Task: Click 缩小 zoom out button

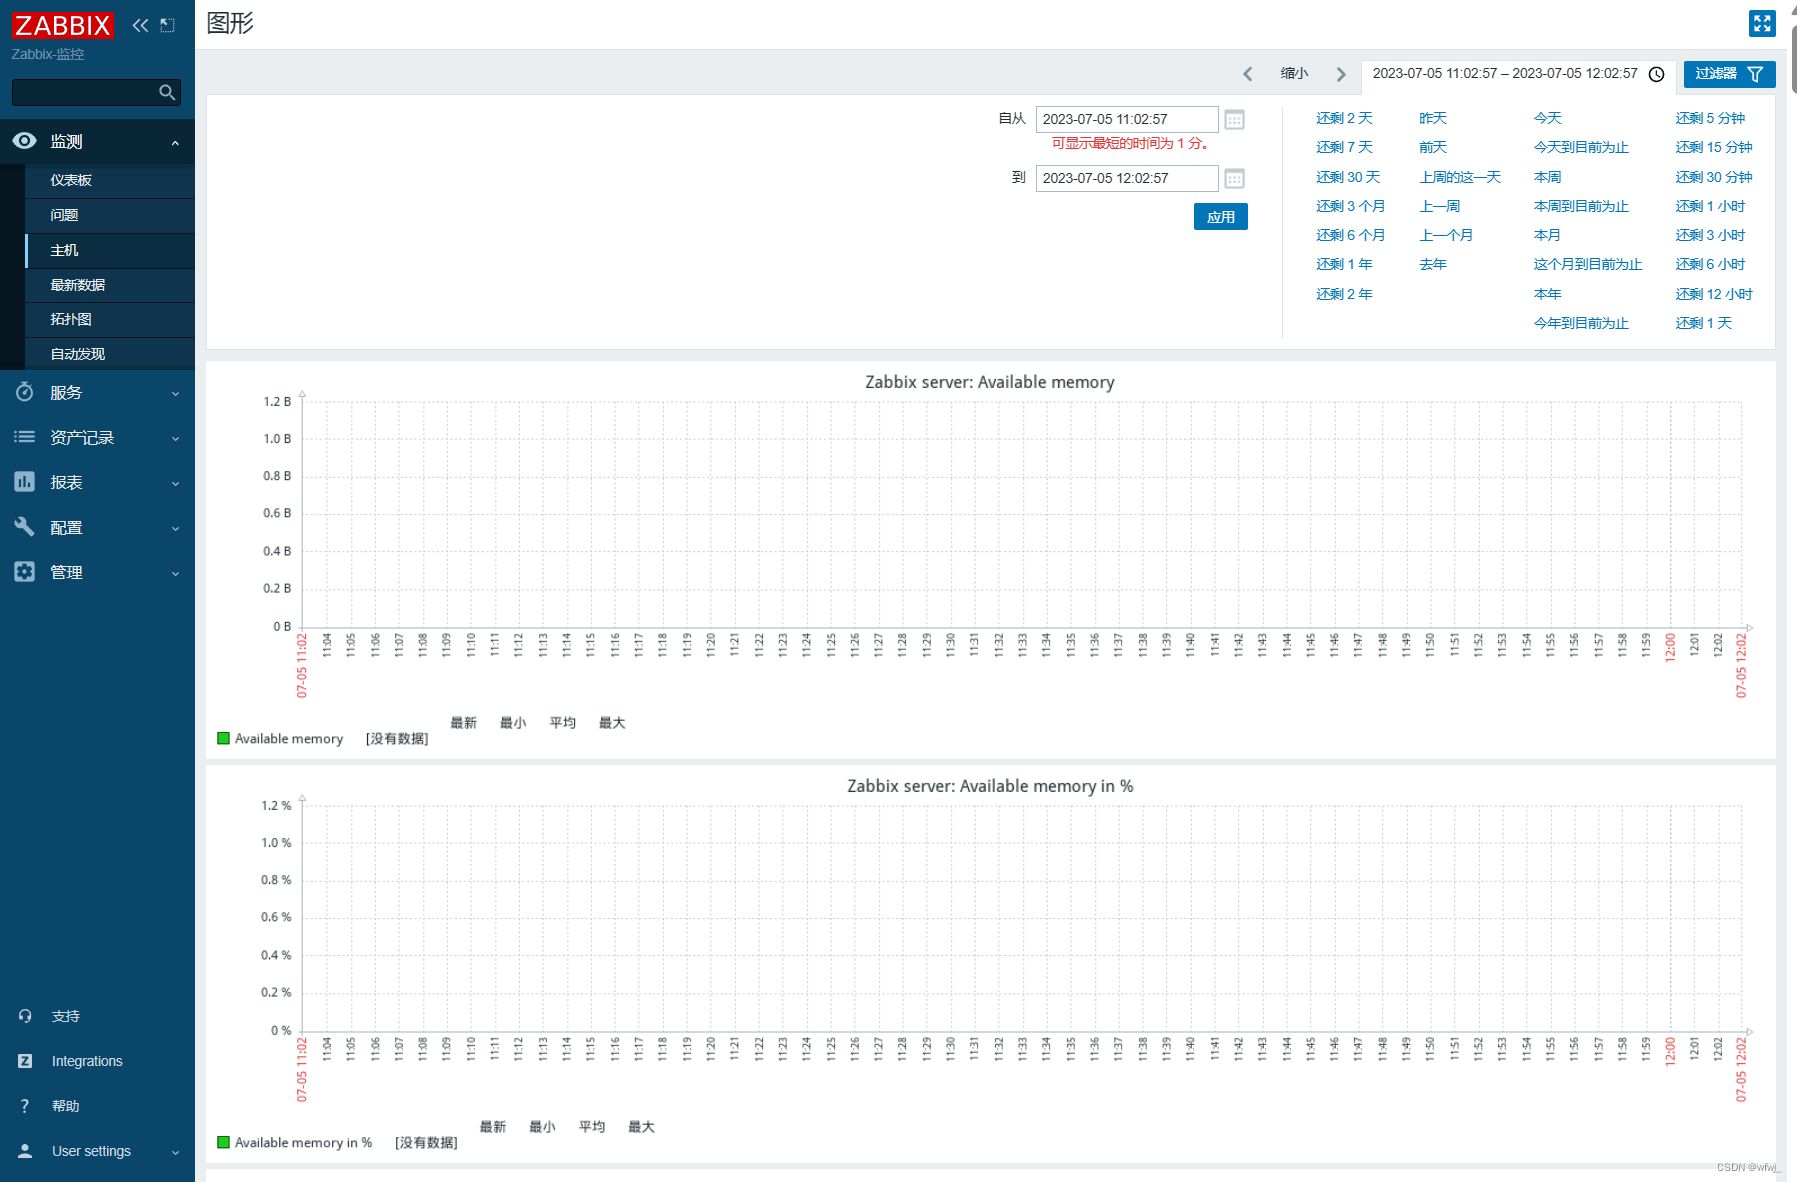Action: tap(1294, 74)
